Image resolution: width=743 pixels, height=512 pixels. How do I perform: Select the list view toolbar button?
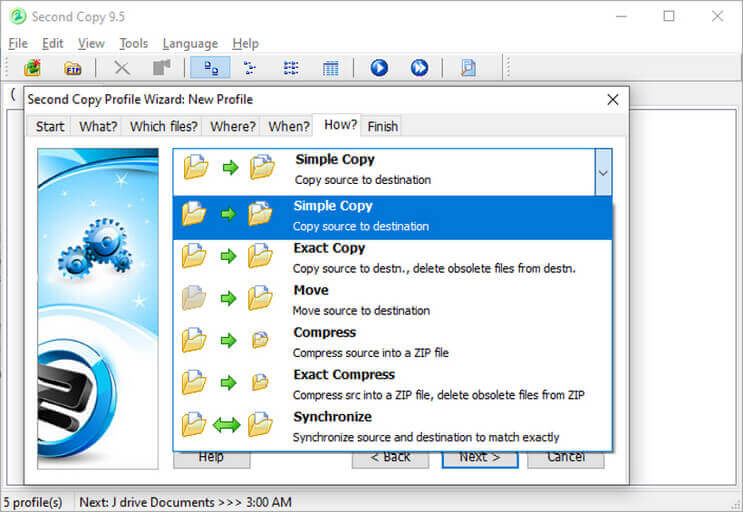point(290,68)
